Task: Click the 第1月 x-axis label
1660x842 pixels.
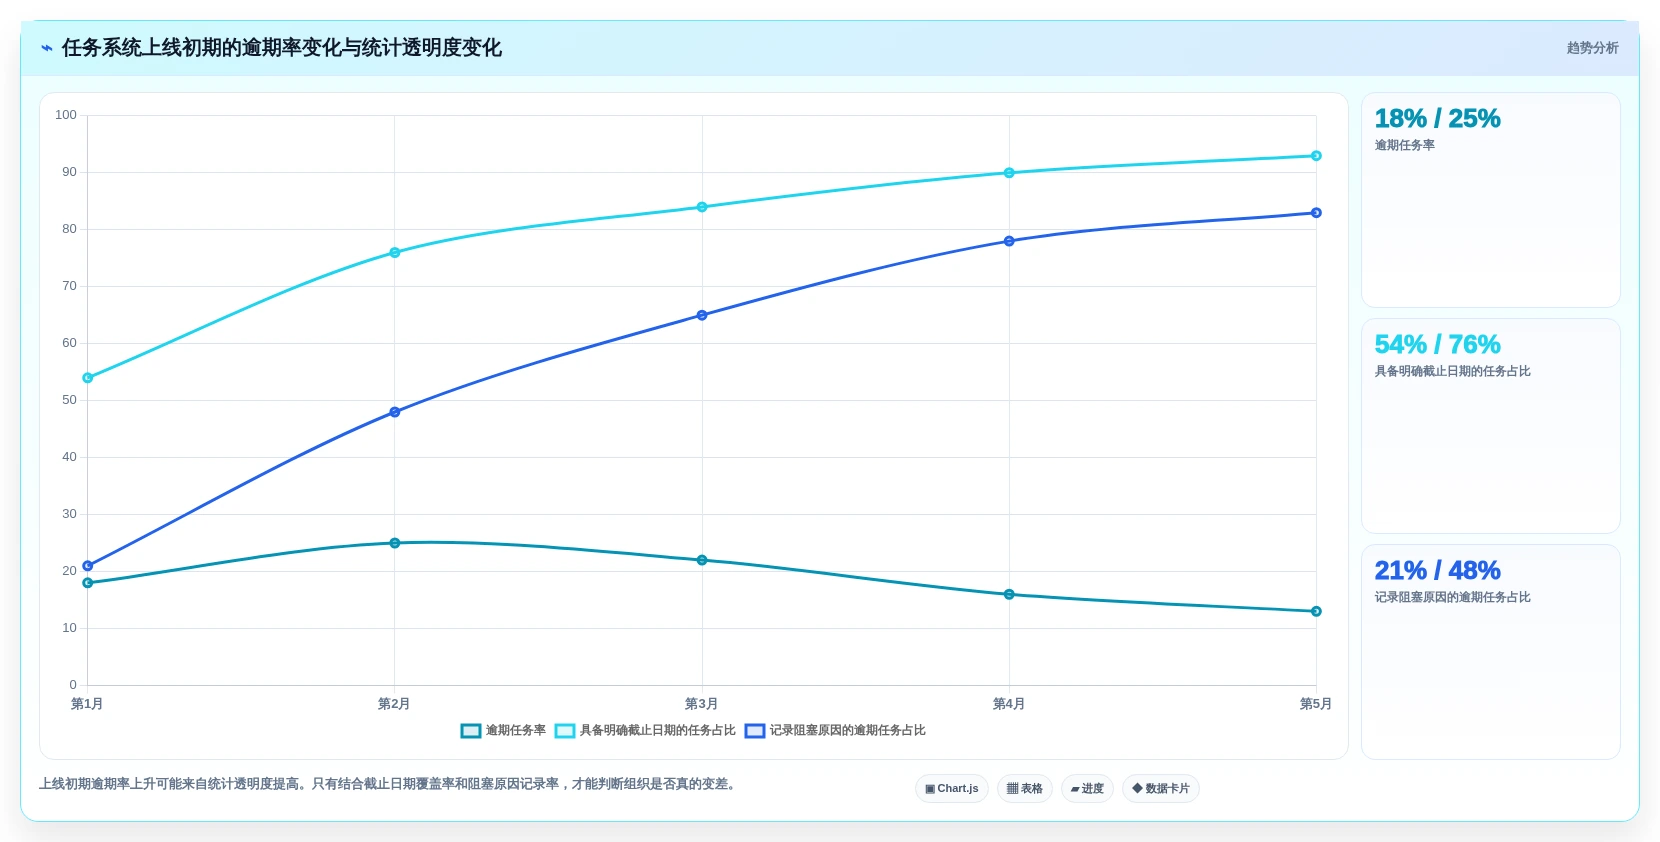Action: [x=87, y=704]
